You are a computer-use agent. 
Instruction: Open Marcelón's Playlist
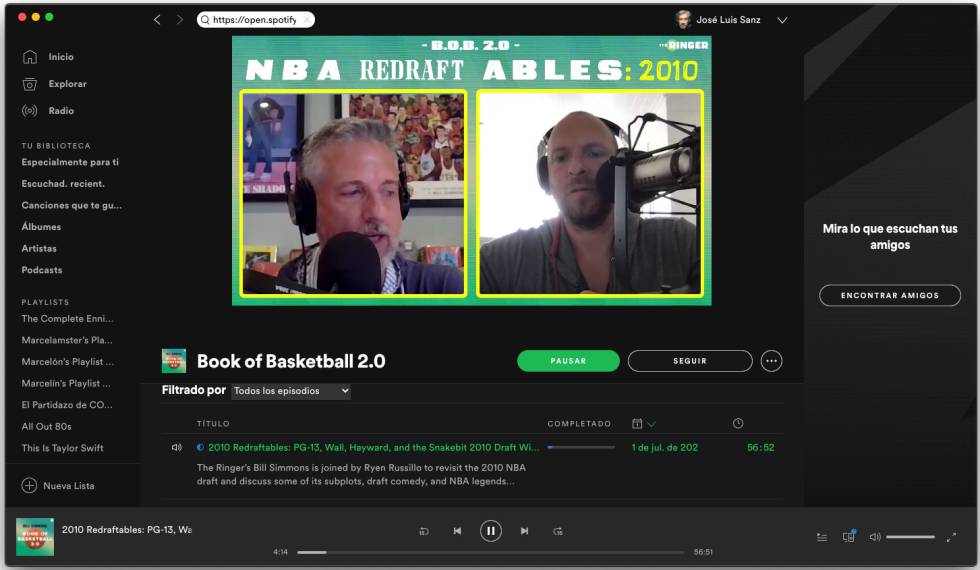coord(68,362)
